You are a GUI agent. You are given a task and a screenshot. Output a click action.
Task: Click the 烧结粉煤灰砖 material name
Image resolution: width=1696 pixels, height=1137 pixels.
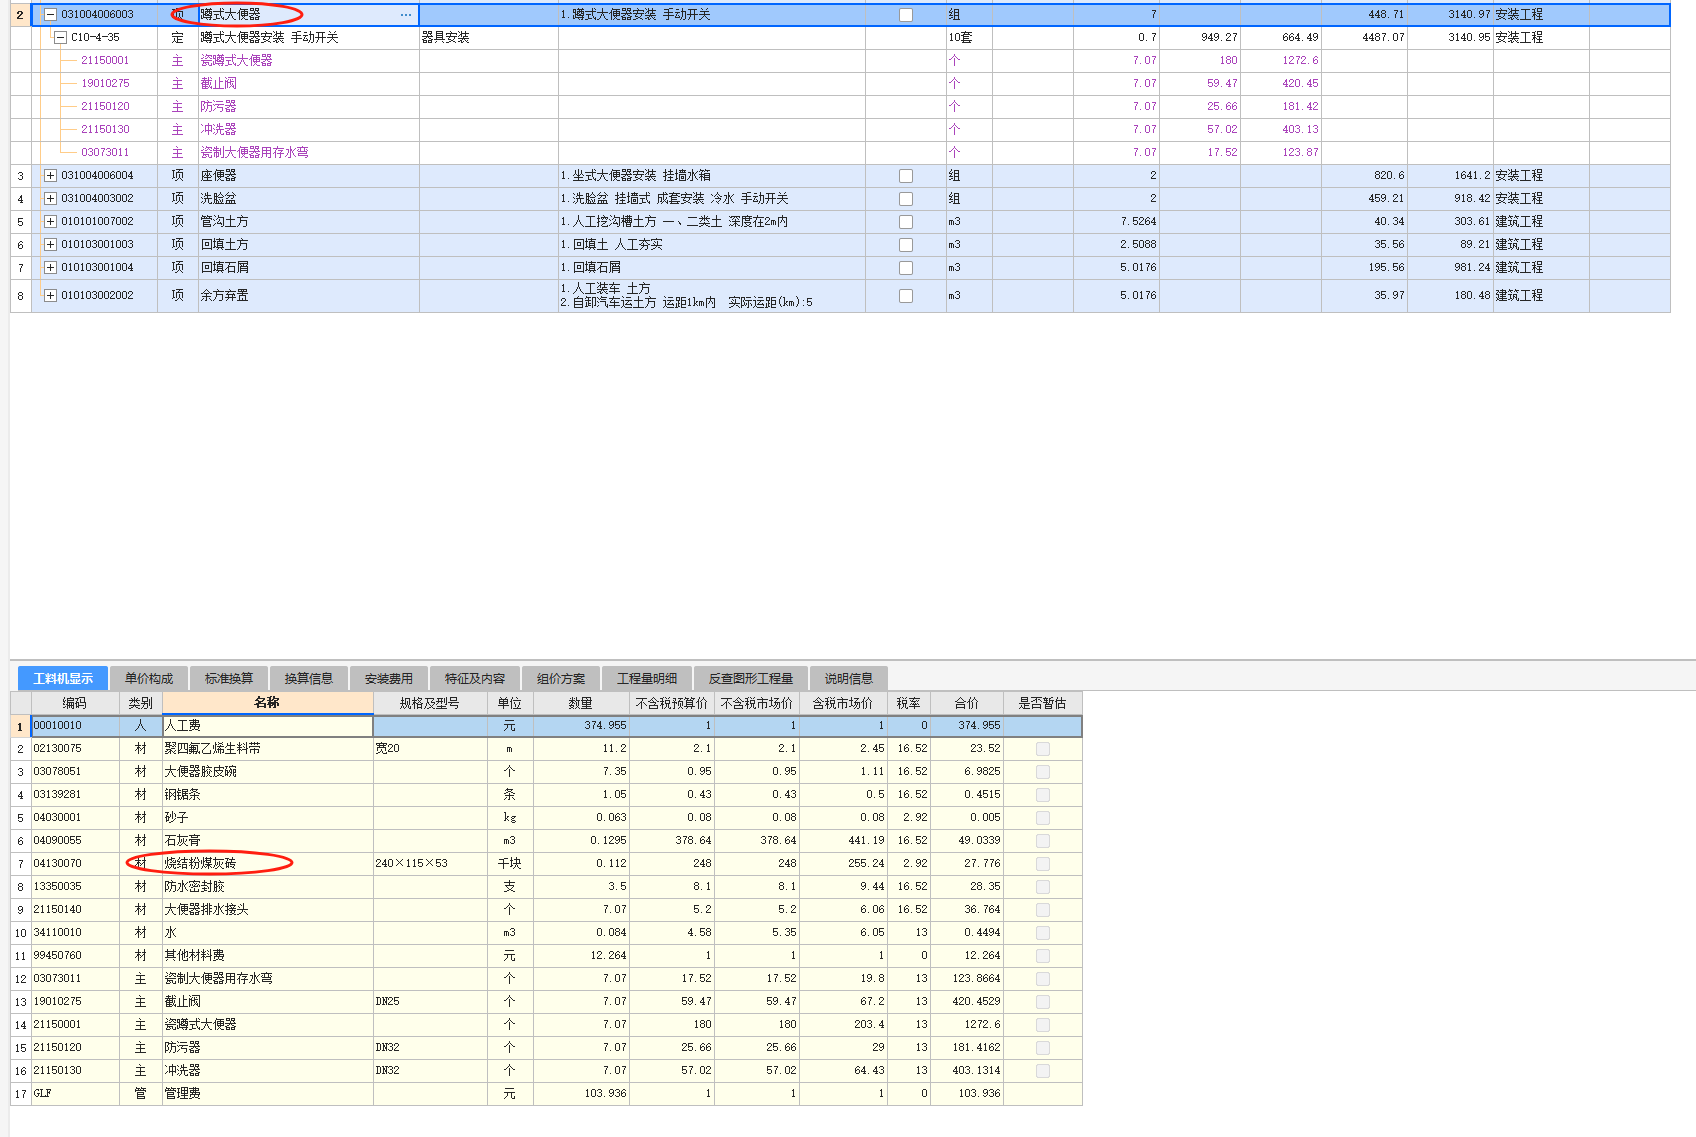click(x=200, y=864)
